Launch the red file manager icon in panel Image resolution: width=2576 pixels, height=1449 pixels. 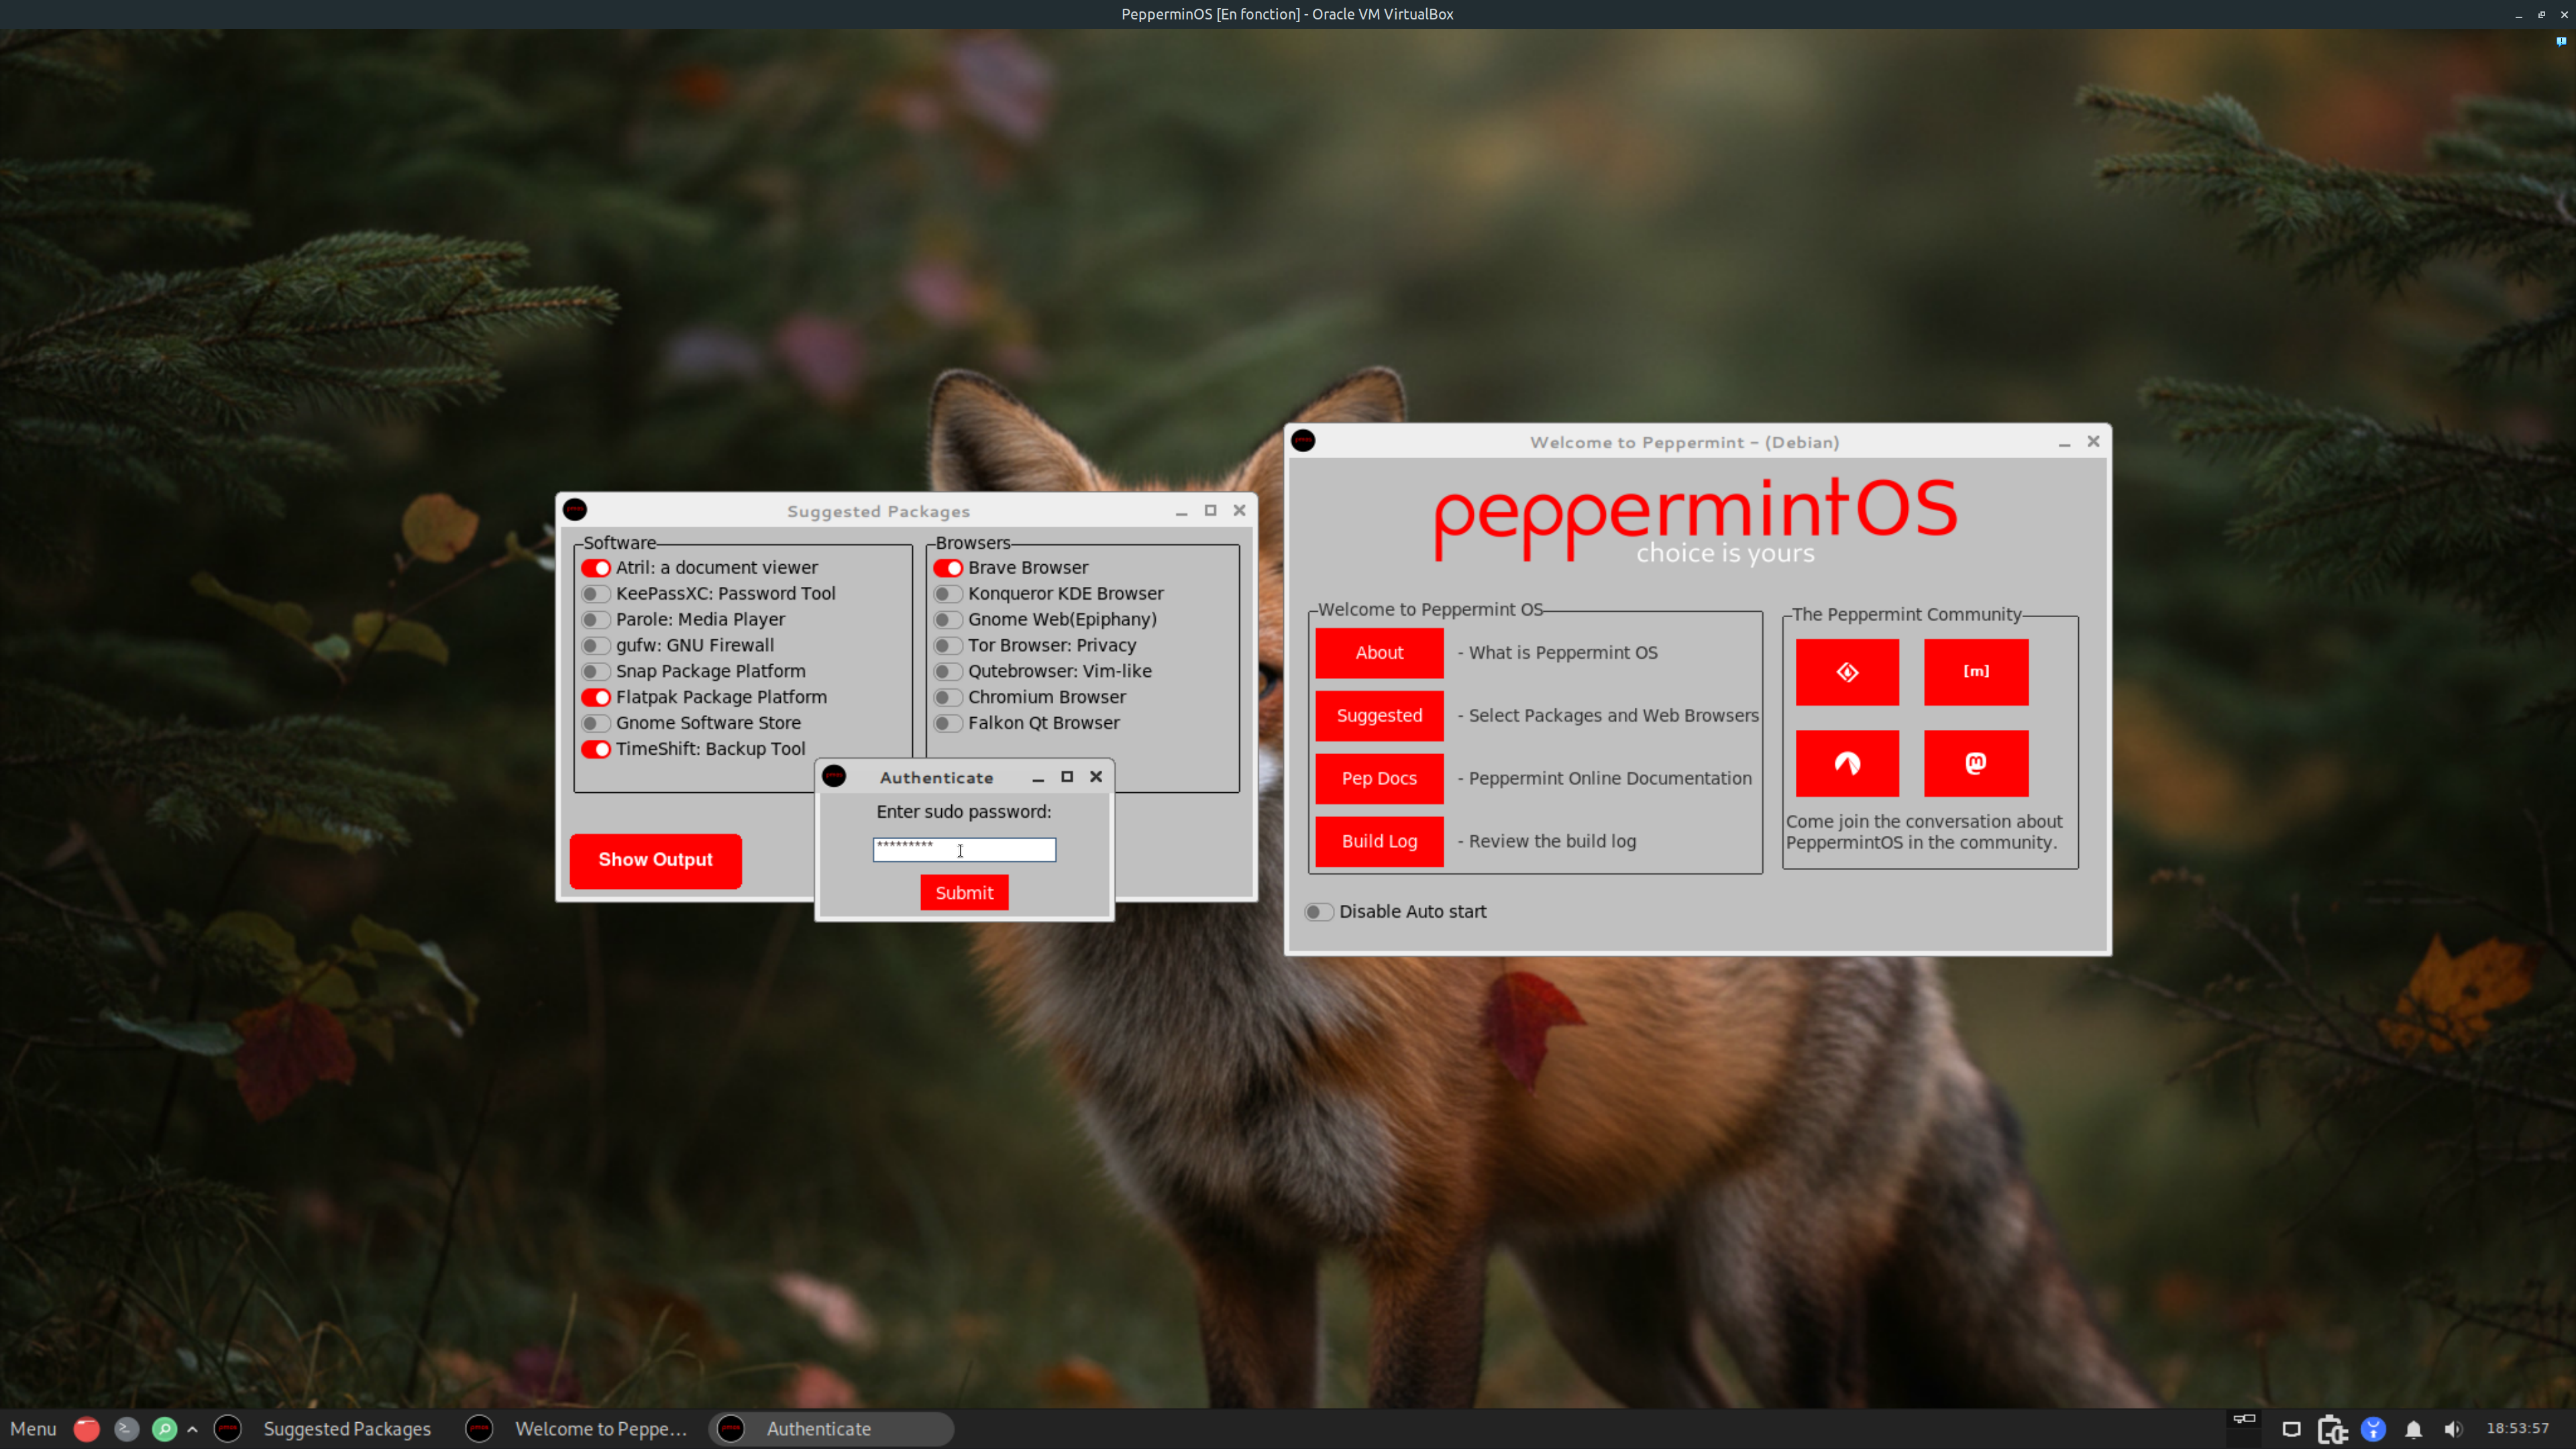pyautogui.click(x=87, y=1429)
